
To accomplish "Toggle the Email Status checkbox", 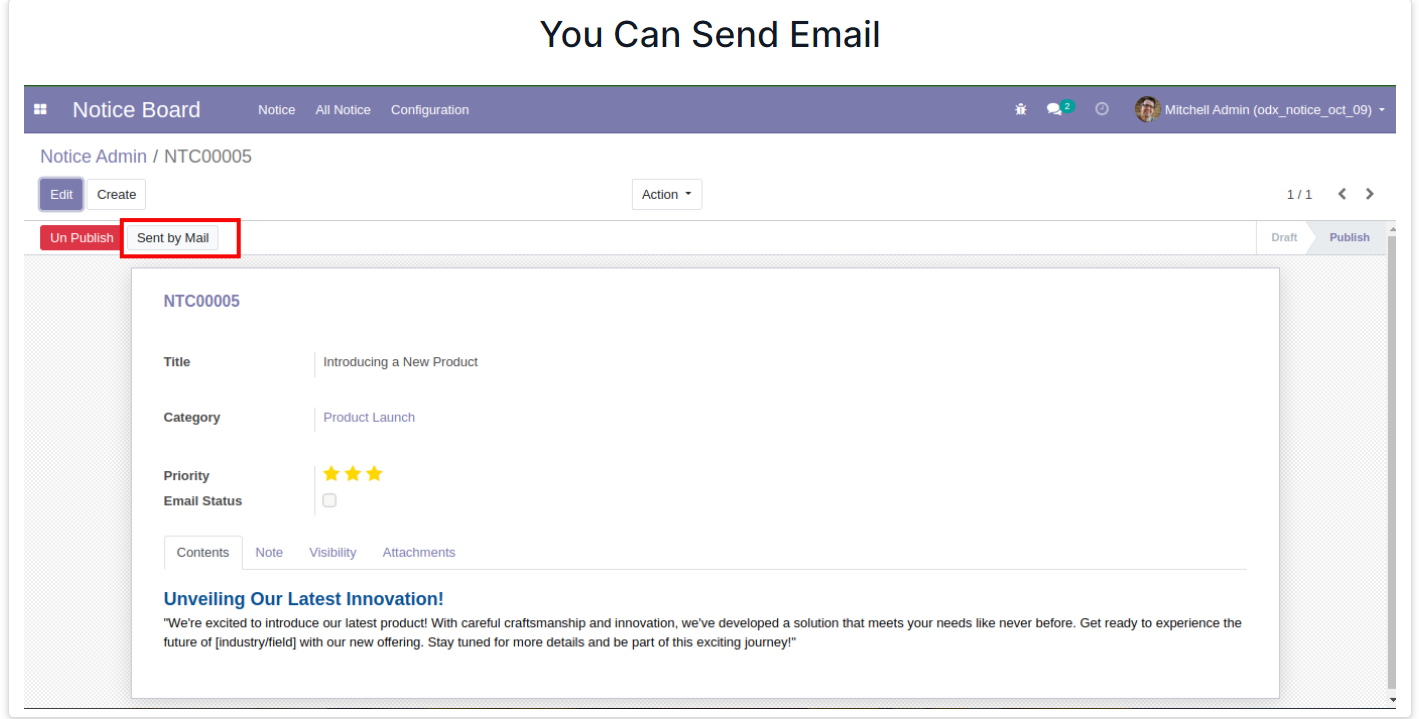I will [x=329, y=500].
